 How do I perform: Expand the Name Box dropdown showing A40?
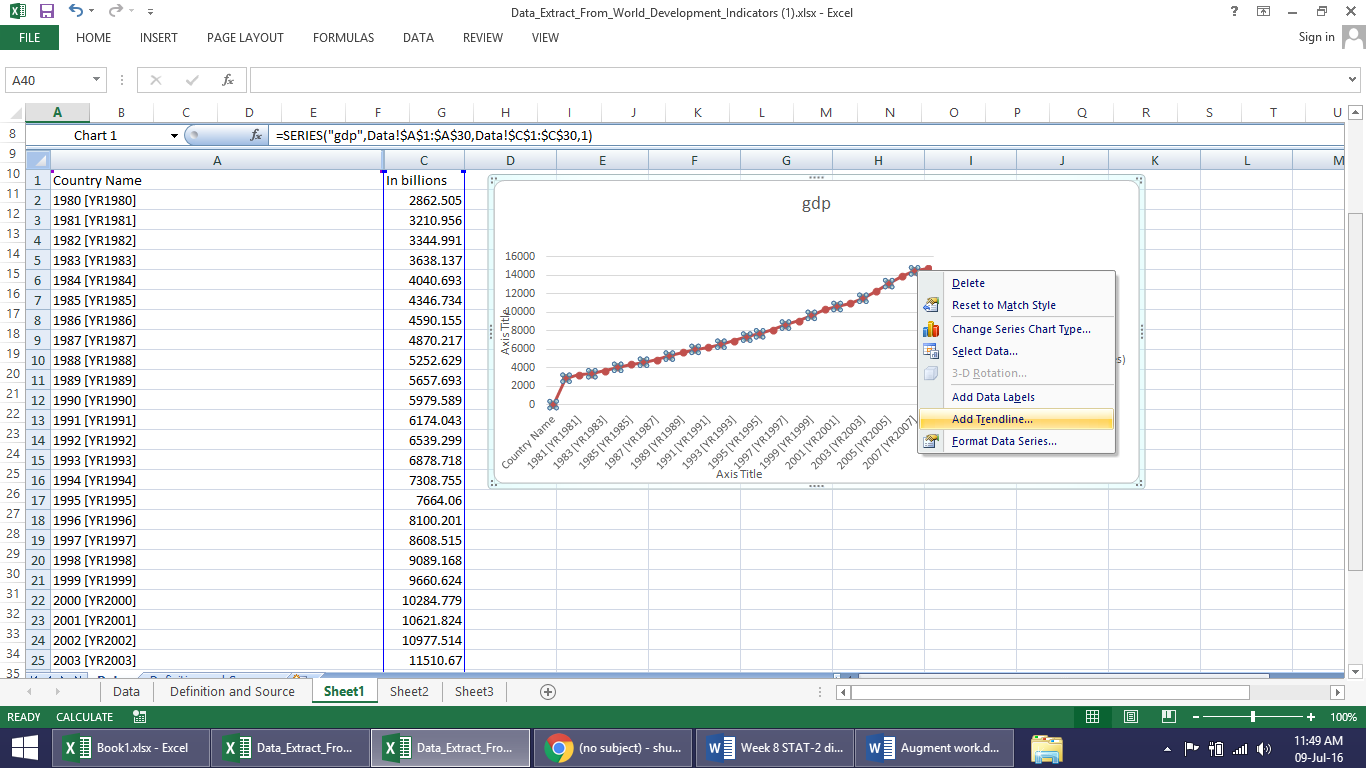coord(97,80)
